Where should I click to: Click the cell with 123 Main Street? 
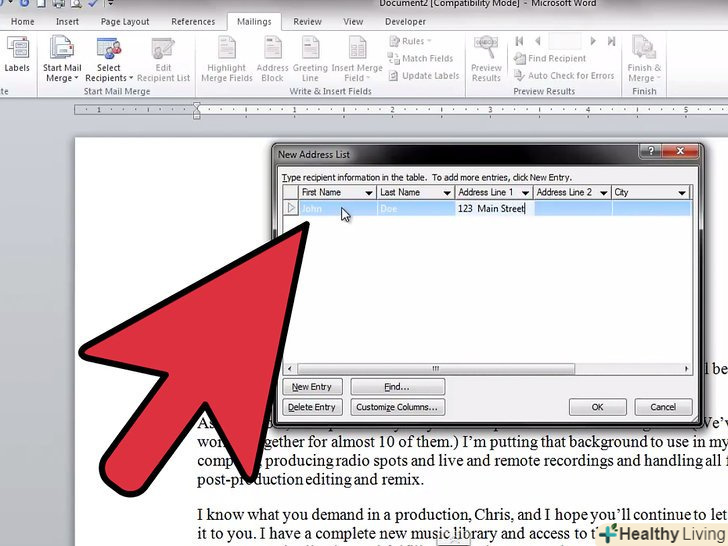(x=494, y=208)
